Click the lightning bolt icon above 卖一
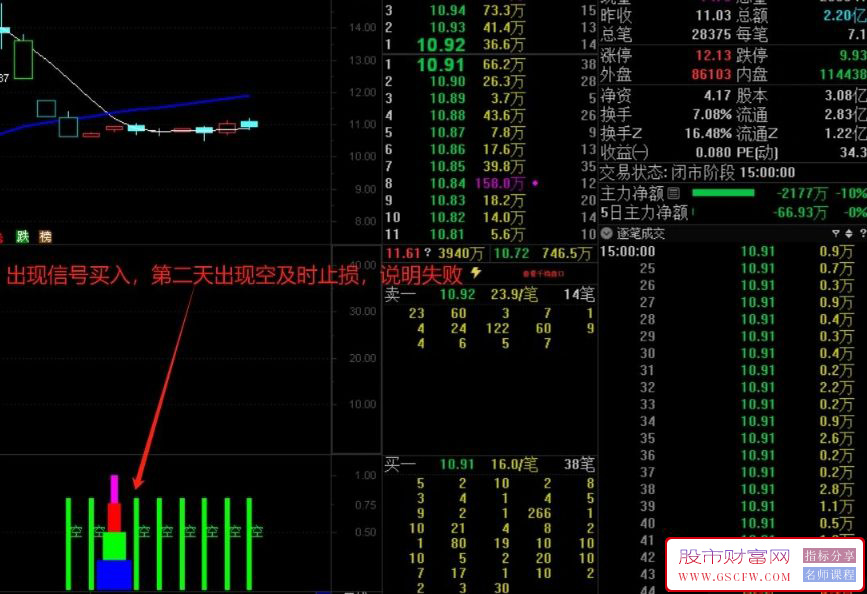 (x=476, y=272)
